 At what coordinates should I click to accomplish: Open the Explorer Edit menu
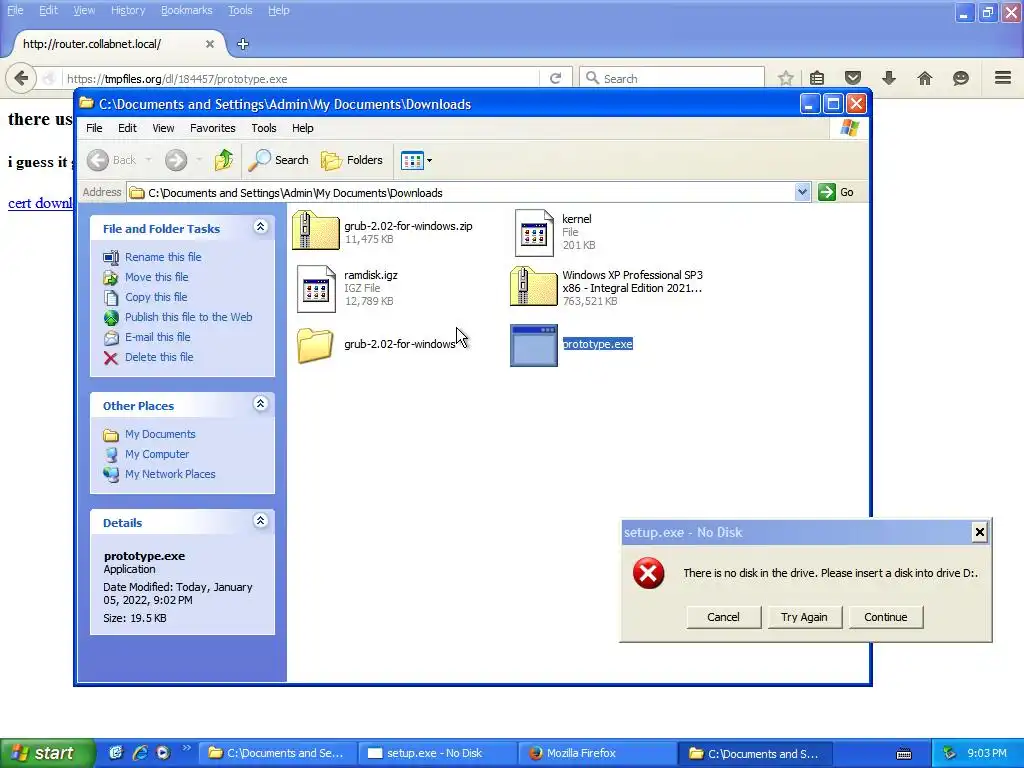tap(127, 128)
